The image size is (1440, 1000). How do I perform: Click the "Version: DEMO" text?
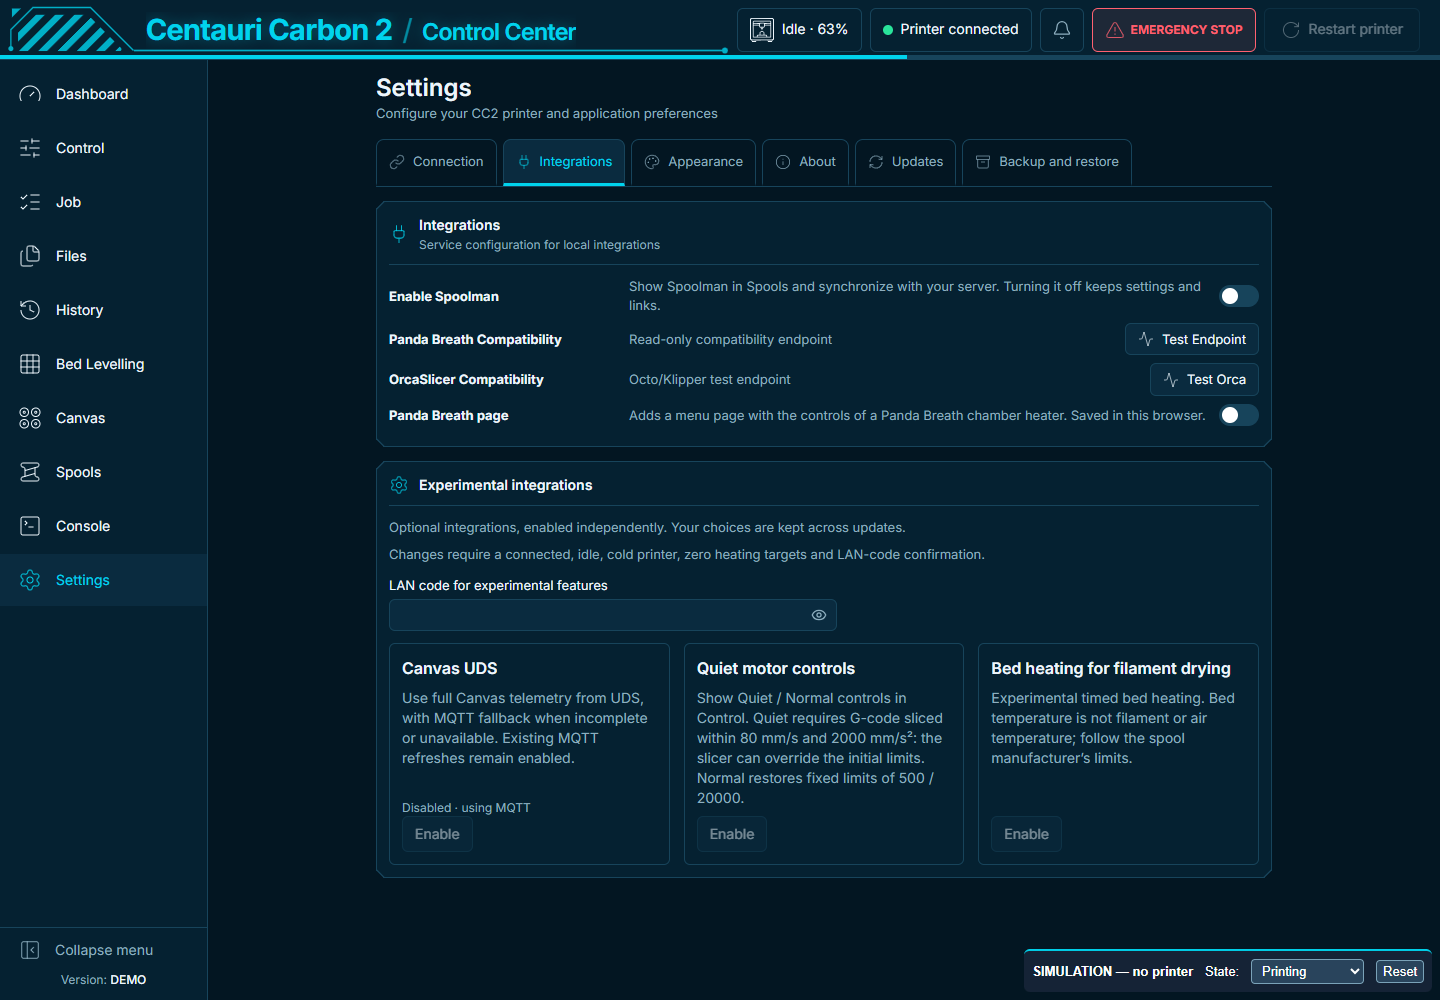point(104,980)
